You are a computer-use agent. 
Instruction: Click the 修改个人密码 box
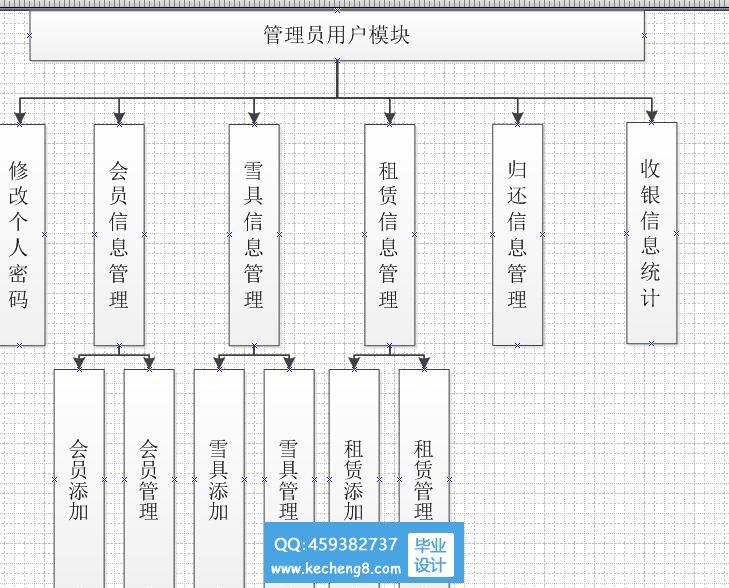point(22,235)
